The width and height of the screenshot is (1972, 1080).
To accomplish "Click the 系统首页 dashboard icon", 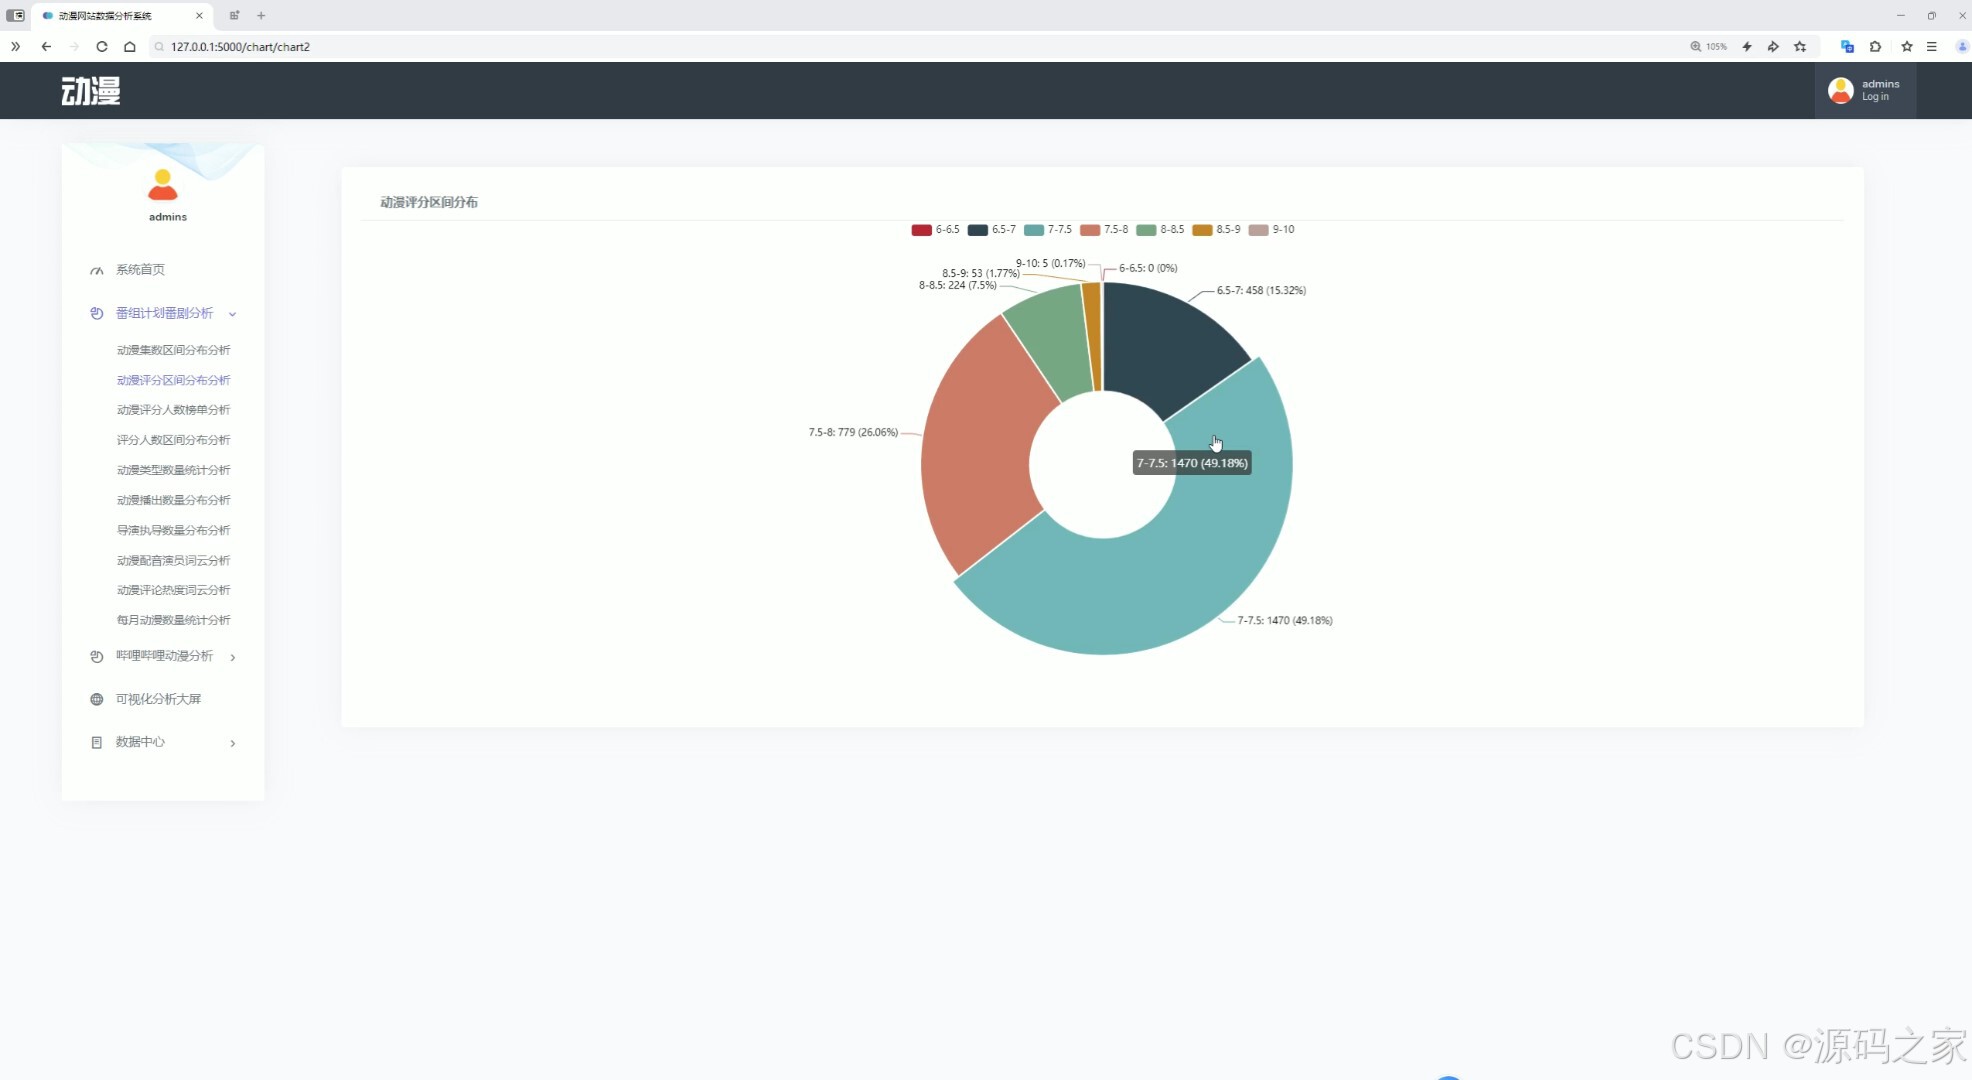I will pyautogui.click(x=96, y=270).
